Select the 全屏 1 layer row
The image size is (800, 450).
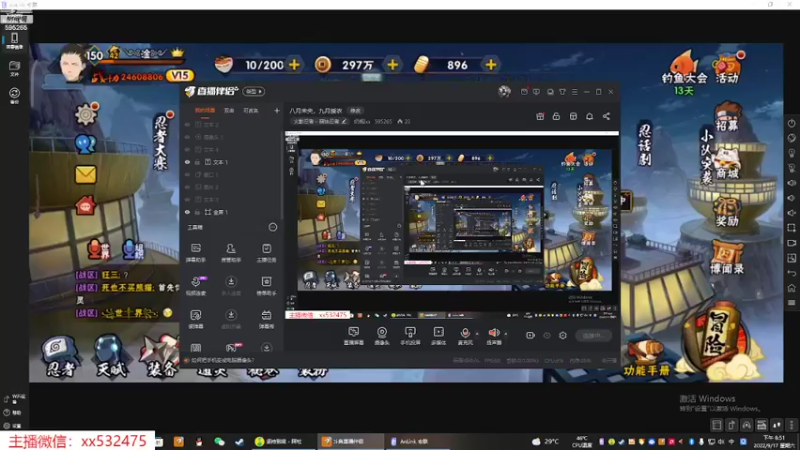pos(232,212)
